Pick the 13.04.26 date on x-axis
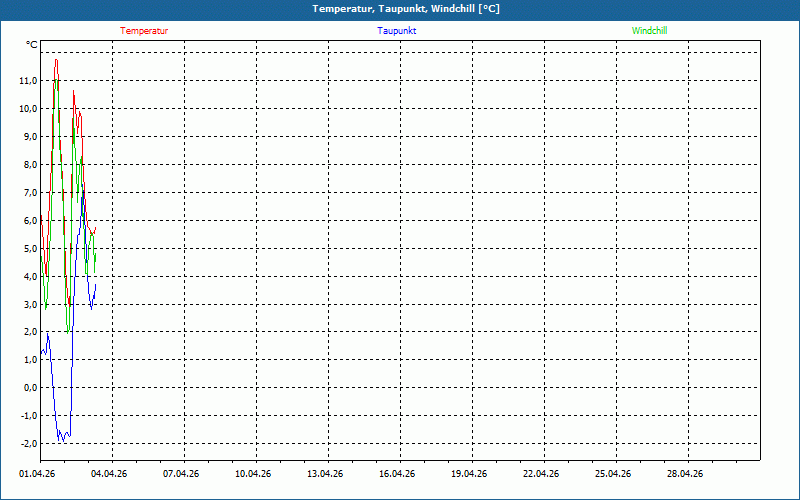This screenshot has width=800, height=500. pyautogui.click(x=326, y=474)
